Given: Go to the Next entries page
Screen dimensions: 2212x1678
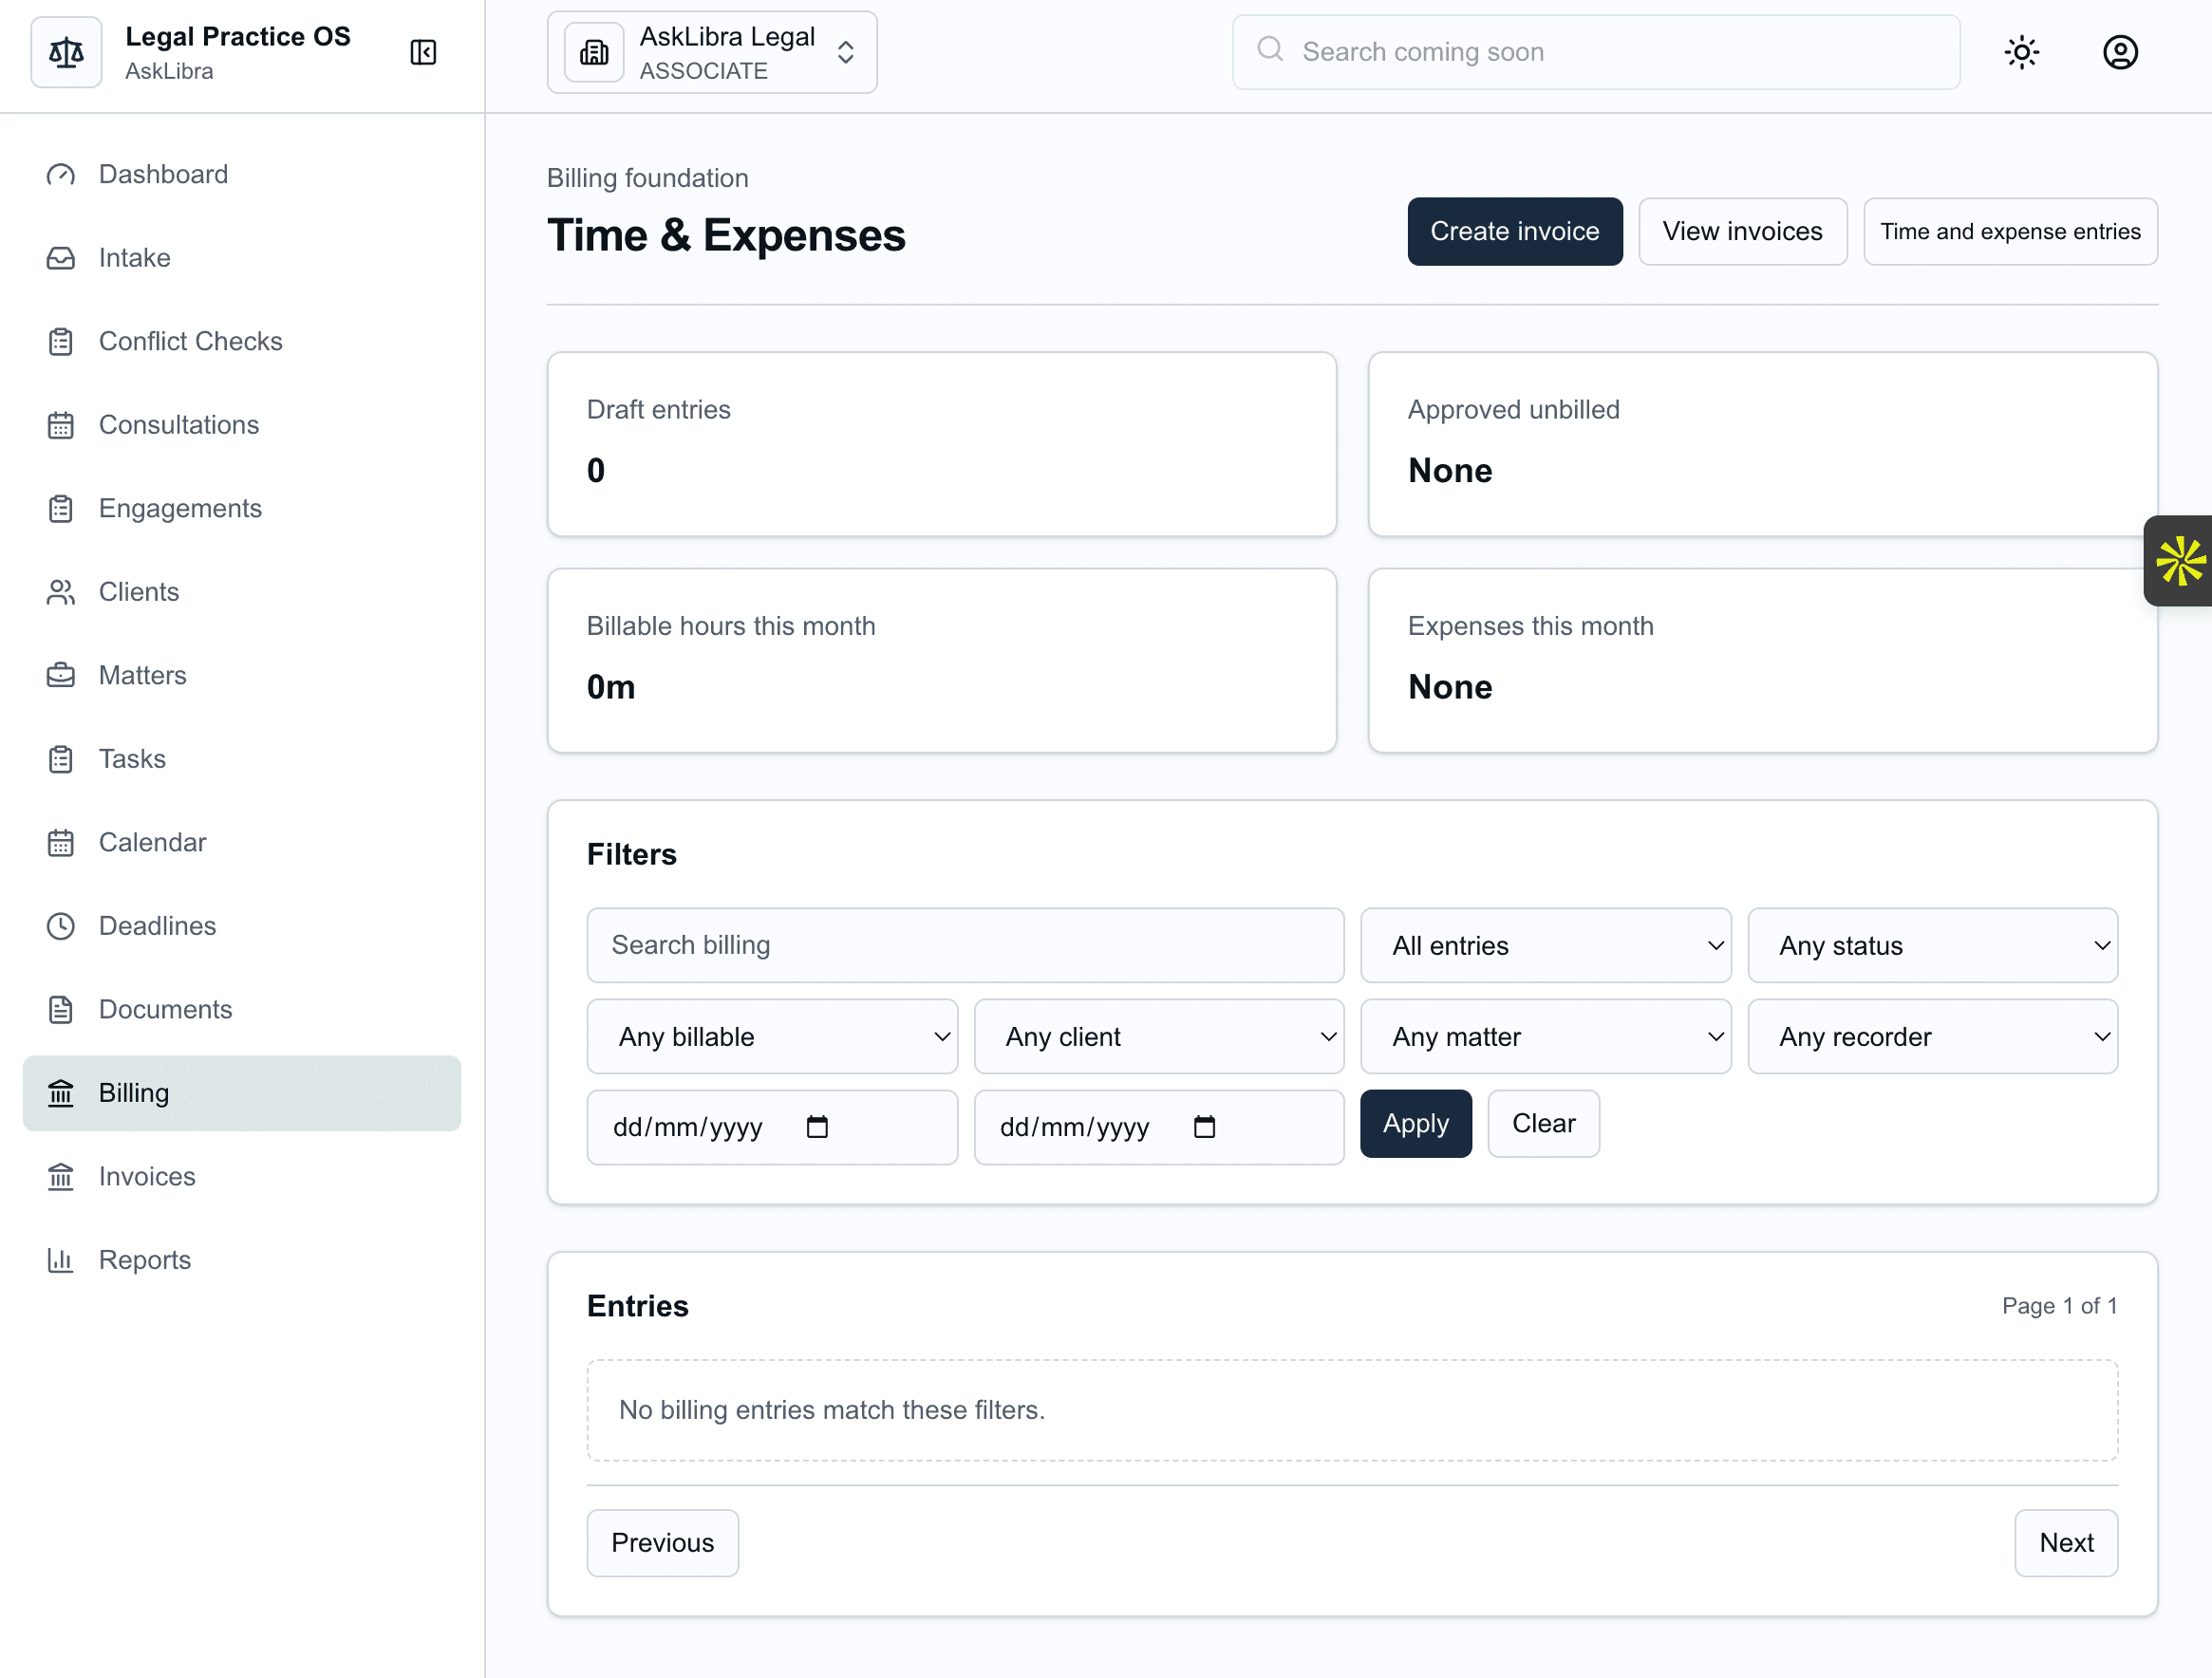Looking at the screenshot, I should point(2066,1543).
